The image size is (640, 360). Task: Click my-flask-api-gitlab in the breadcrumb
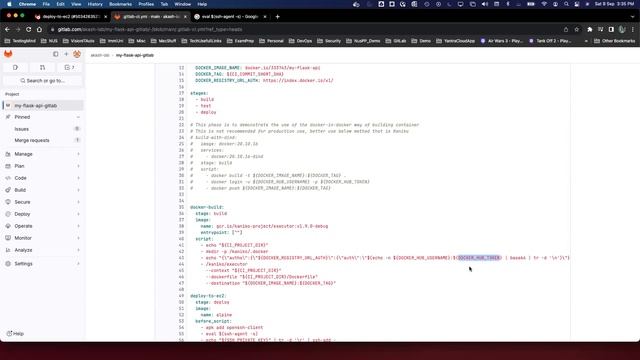pyautogui.click(x=135, y=55)
